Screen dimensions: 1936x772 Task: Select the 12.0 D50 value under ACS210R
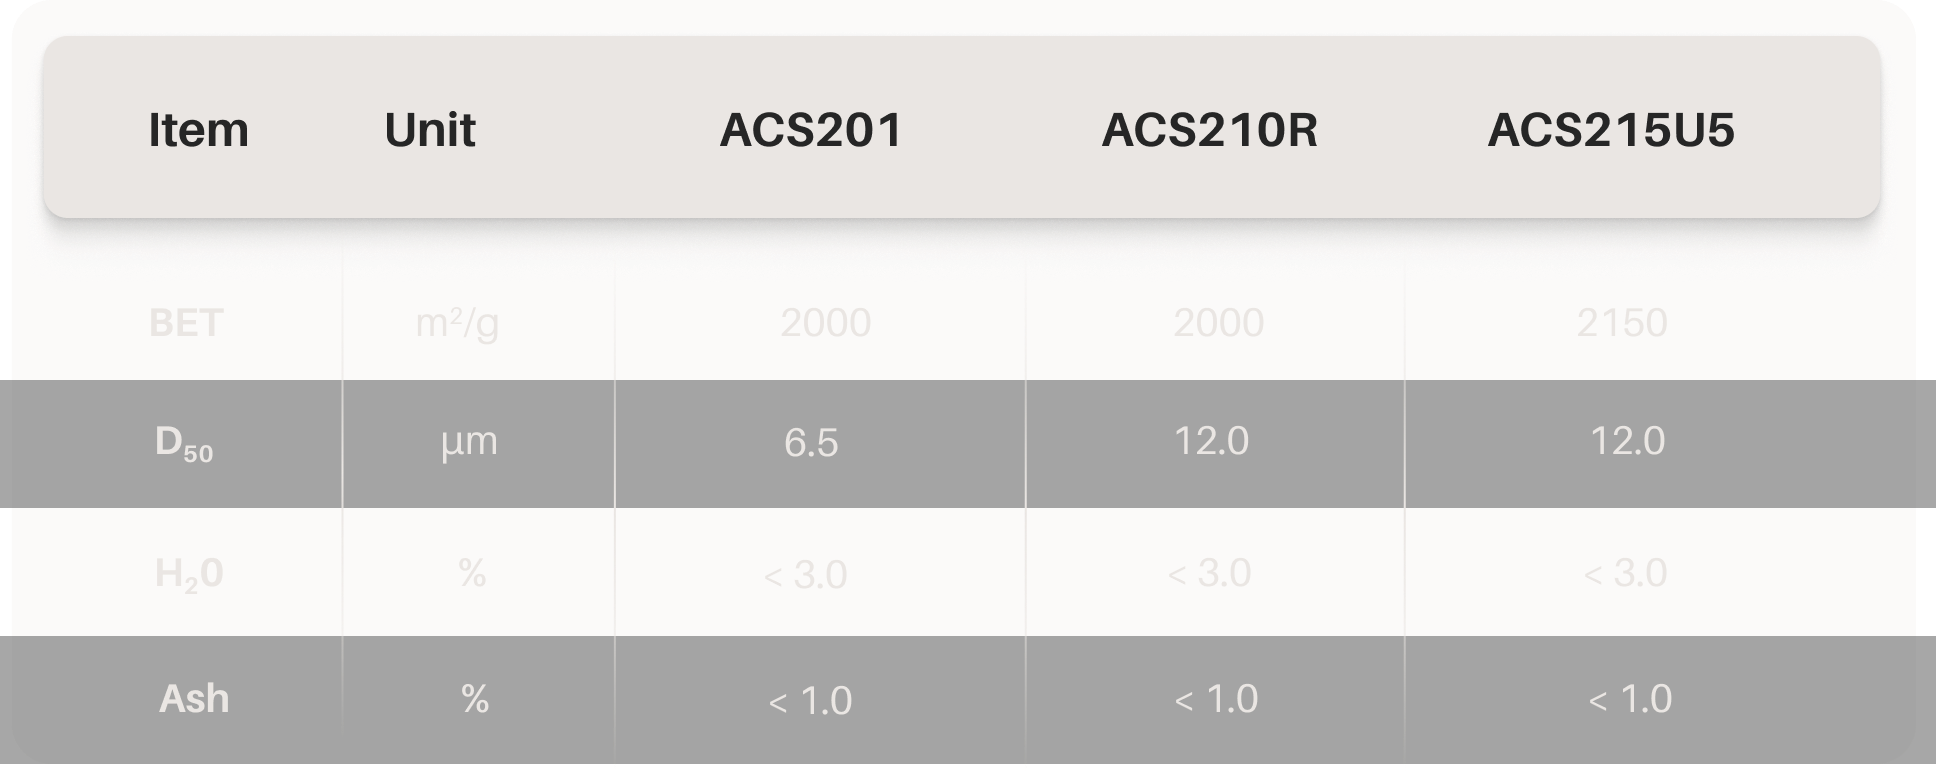click(x=1211, y=441)
